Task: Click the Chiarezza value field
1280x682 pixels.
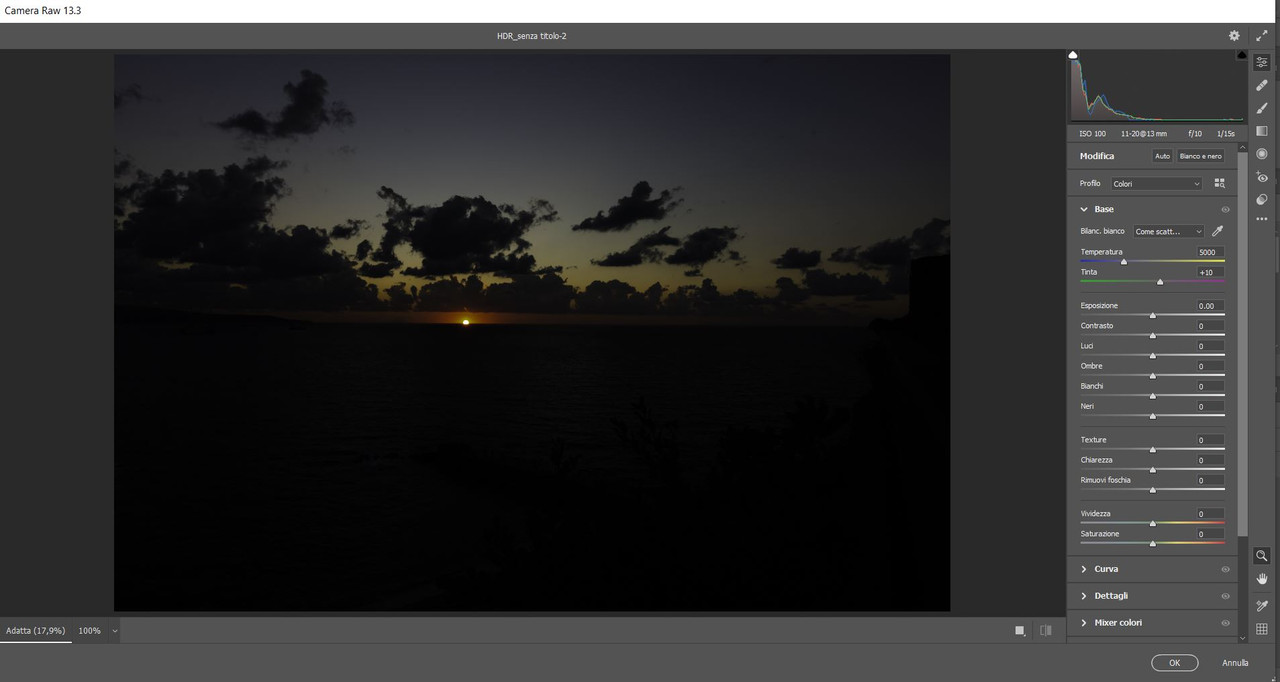Action: coord(1208,460)
